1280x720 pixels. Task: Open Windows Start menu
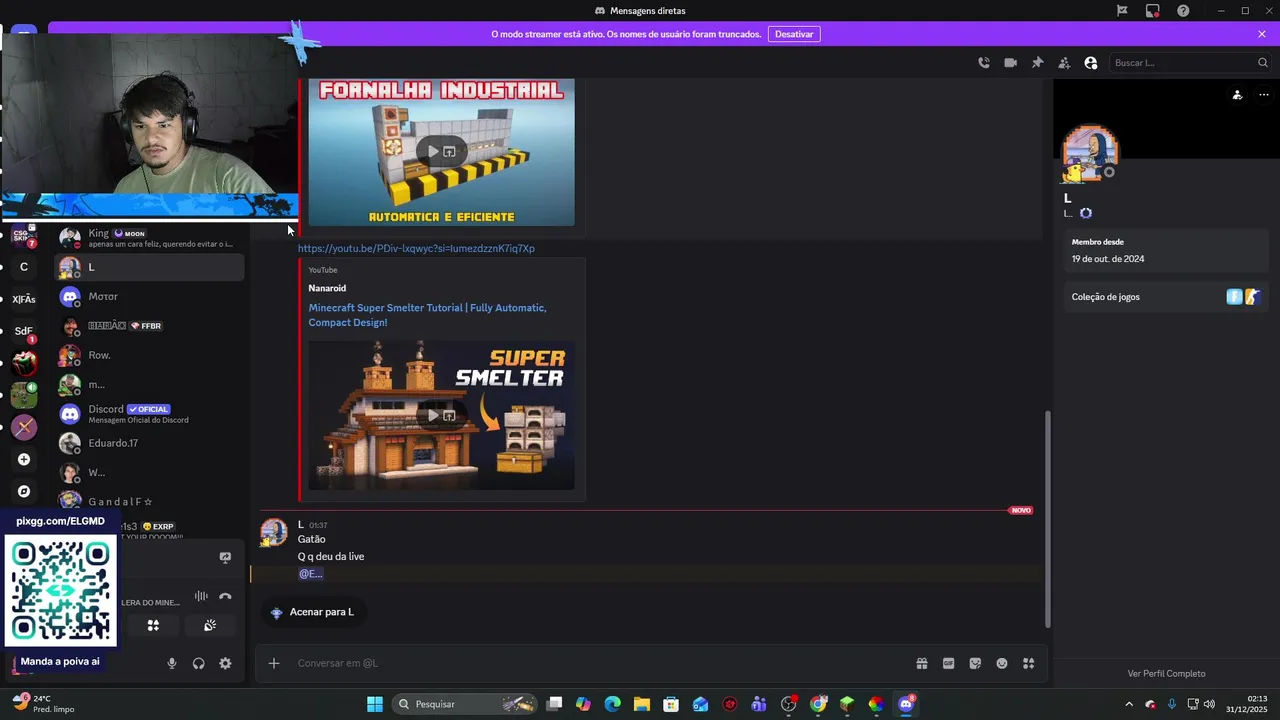point(375,704)
